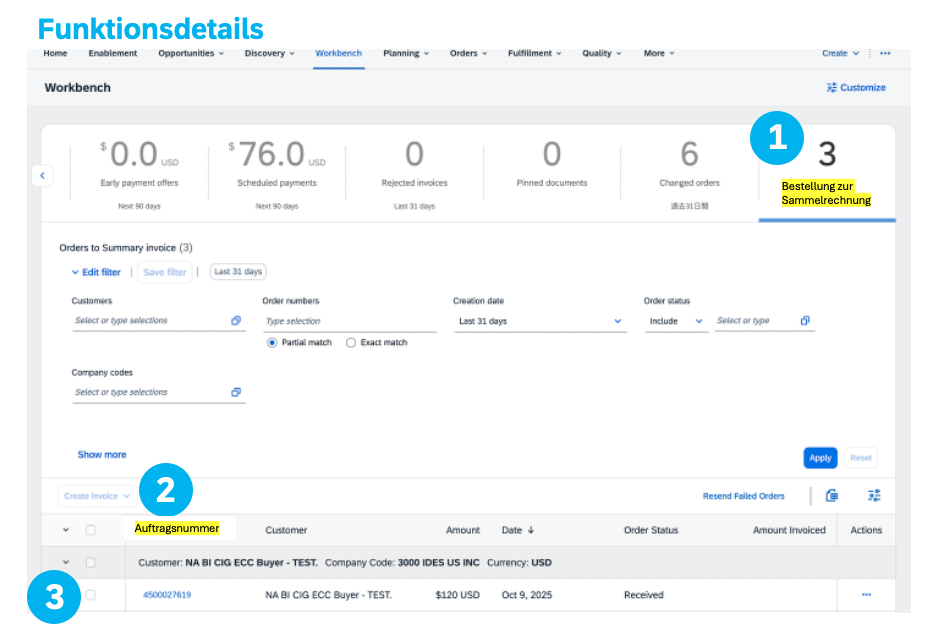Click the top bar ellipsis icon

pos(885,54)
